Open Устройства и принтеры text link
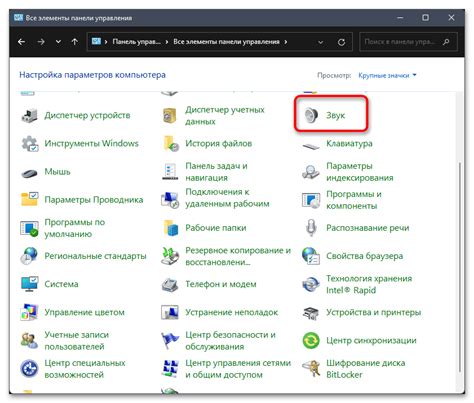 coord(373,312)
